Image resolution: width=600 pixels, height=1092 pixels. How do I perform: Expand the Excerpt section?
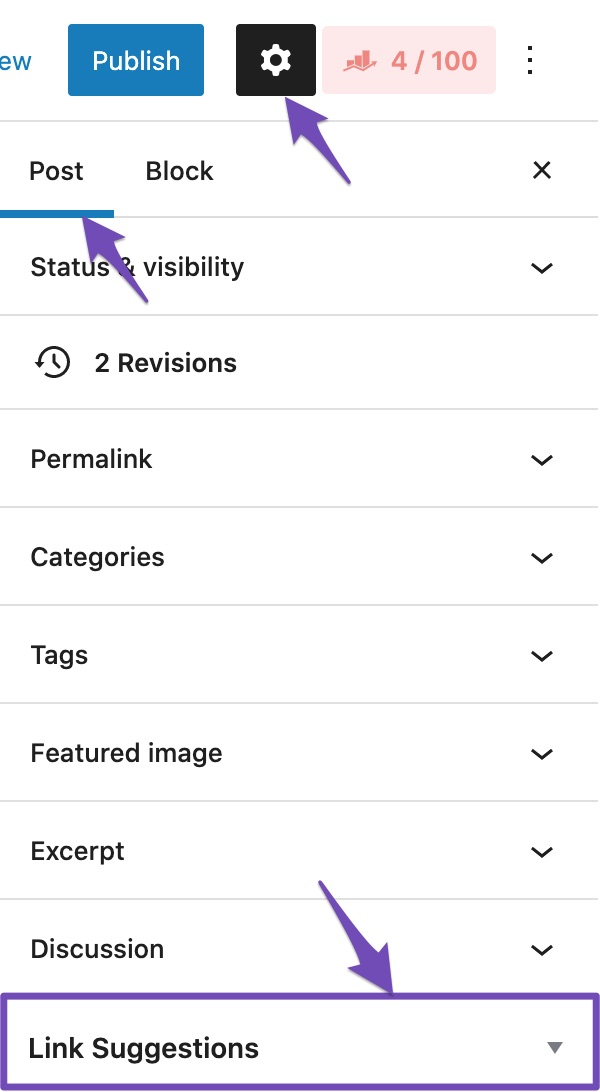point(300,851)
